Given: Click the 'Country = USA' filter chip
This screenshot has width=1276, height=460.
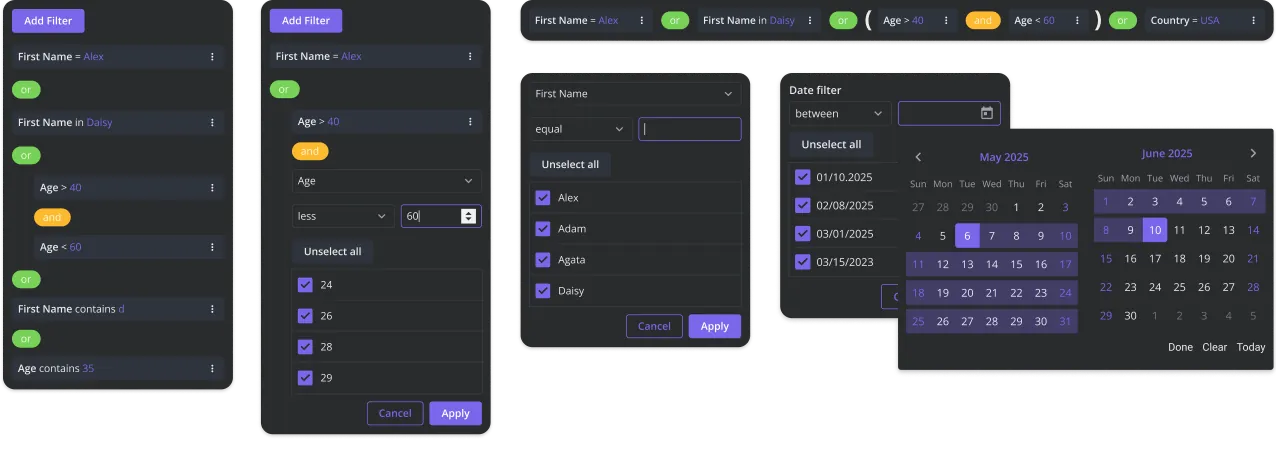Looking at the screenshot, I should click(1206, 21).
